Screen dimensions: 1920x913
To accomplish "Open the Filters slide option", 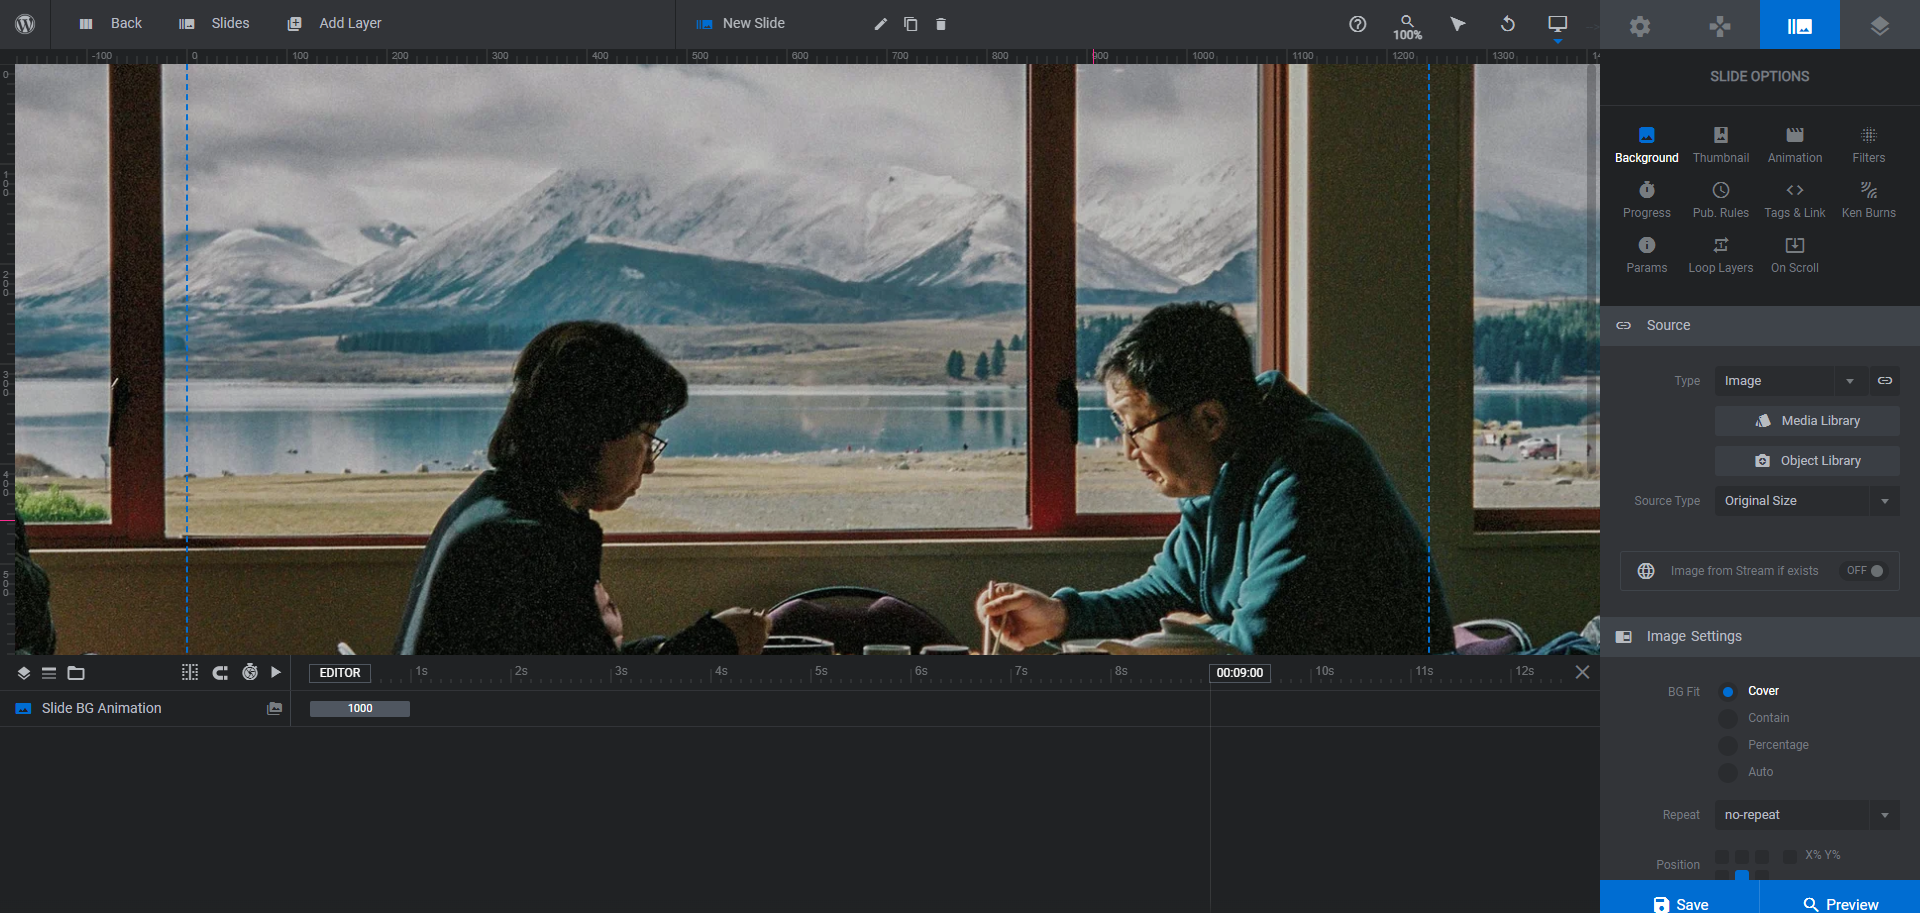I will pos(1869,145).
